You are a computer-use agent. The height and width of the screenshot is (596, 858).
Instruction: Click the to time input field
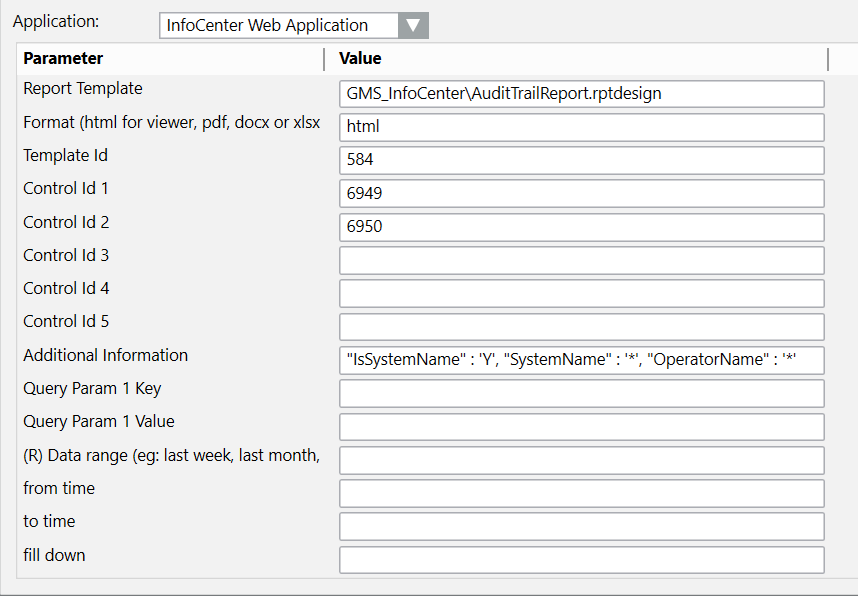click(581, 526)
